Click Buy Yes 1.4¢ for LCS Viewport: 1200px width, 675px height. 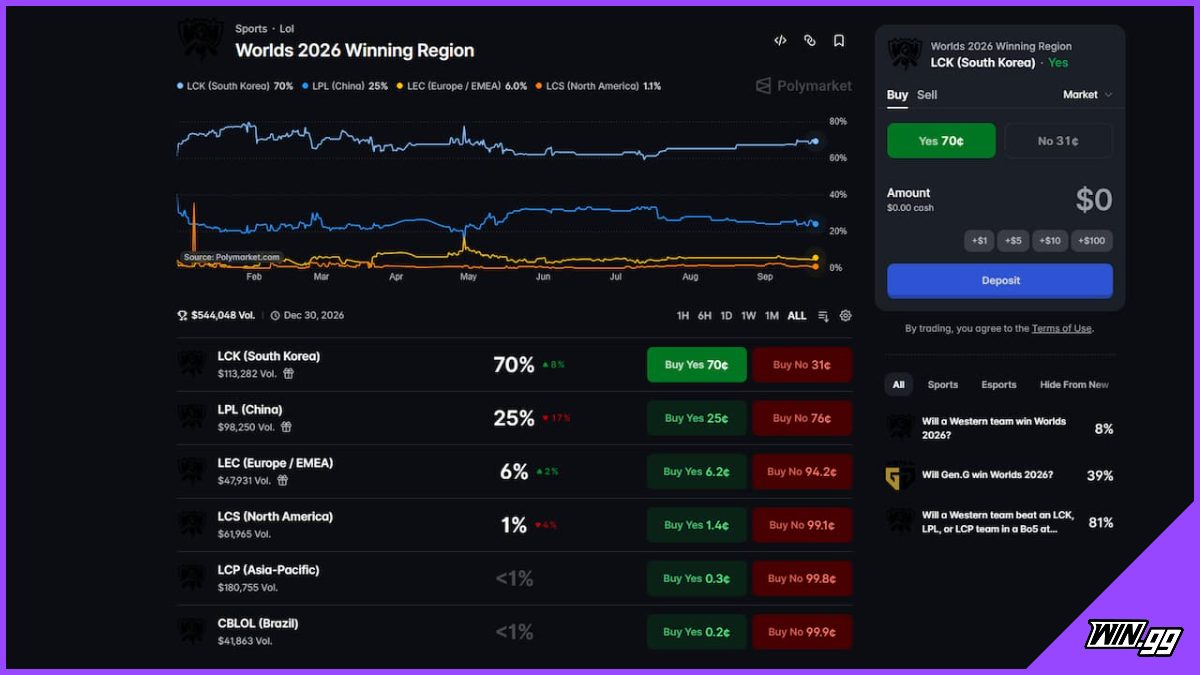tap(697, 525)
